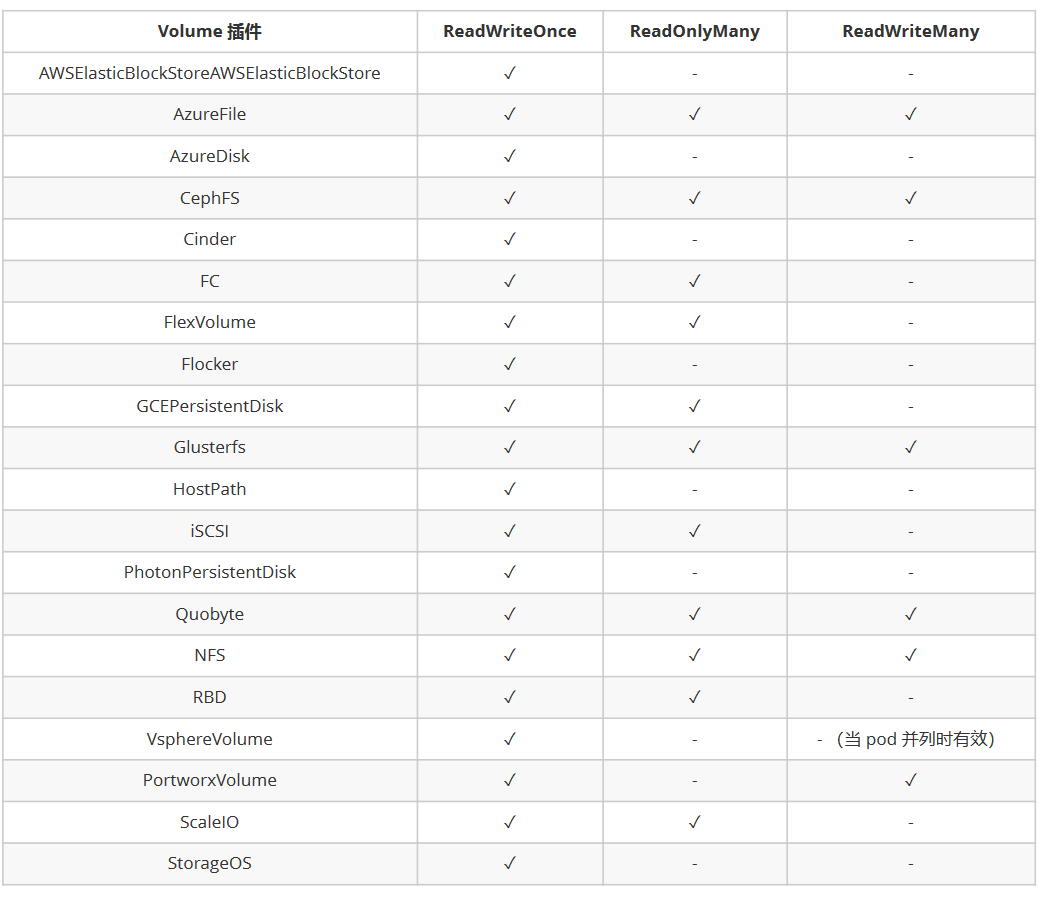Click the ScaleIO ReadOnlyMany checkmark
Viewport: 1046px width, 897px height.
click(x=694, y=822)
